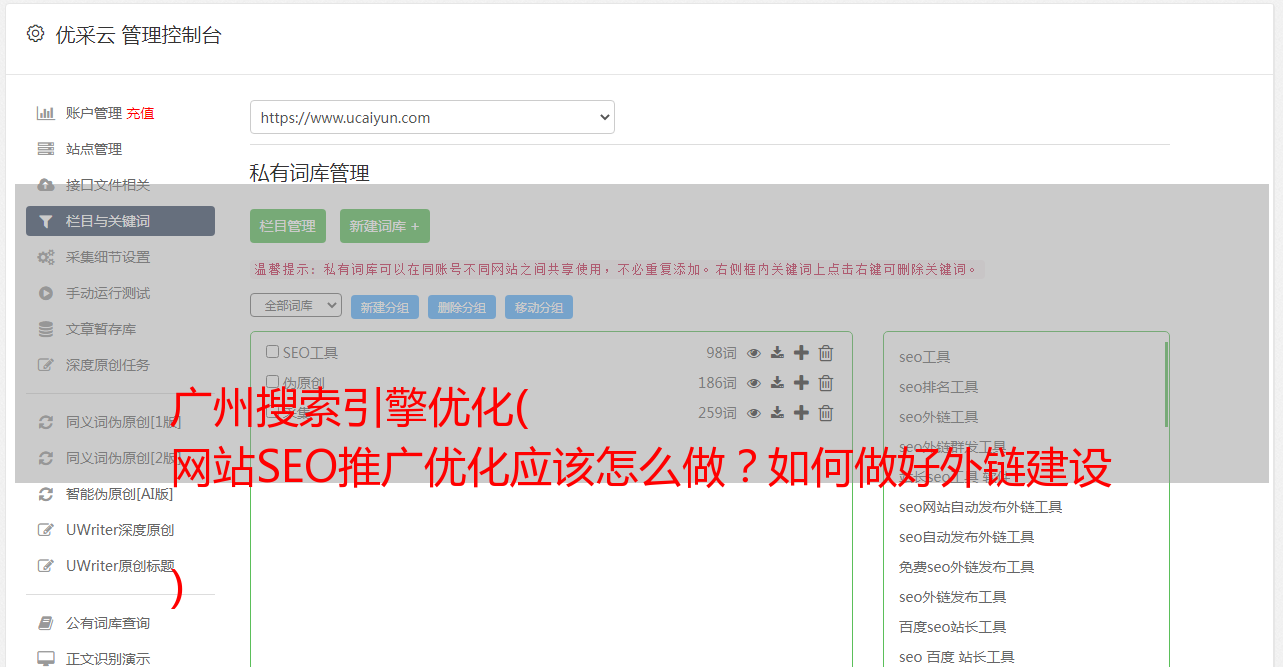Click the refresh icon for 同义词伪原创[1版]
The height and width of the screenshot is (667, 1283).
click(46, 422)
